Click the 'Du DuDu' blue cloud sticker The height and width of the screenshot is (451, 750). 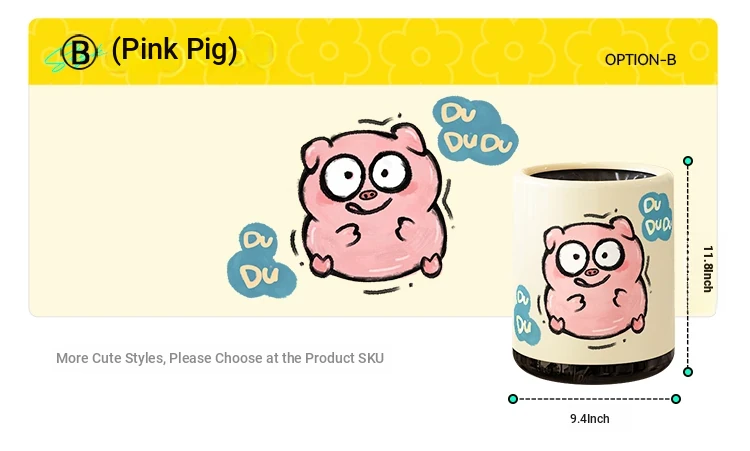[x=474, y=130]
